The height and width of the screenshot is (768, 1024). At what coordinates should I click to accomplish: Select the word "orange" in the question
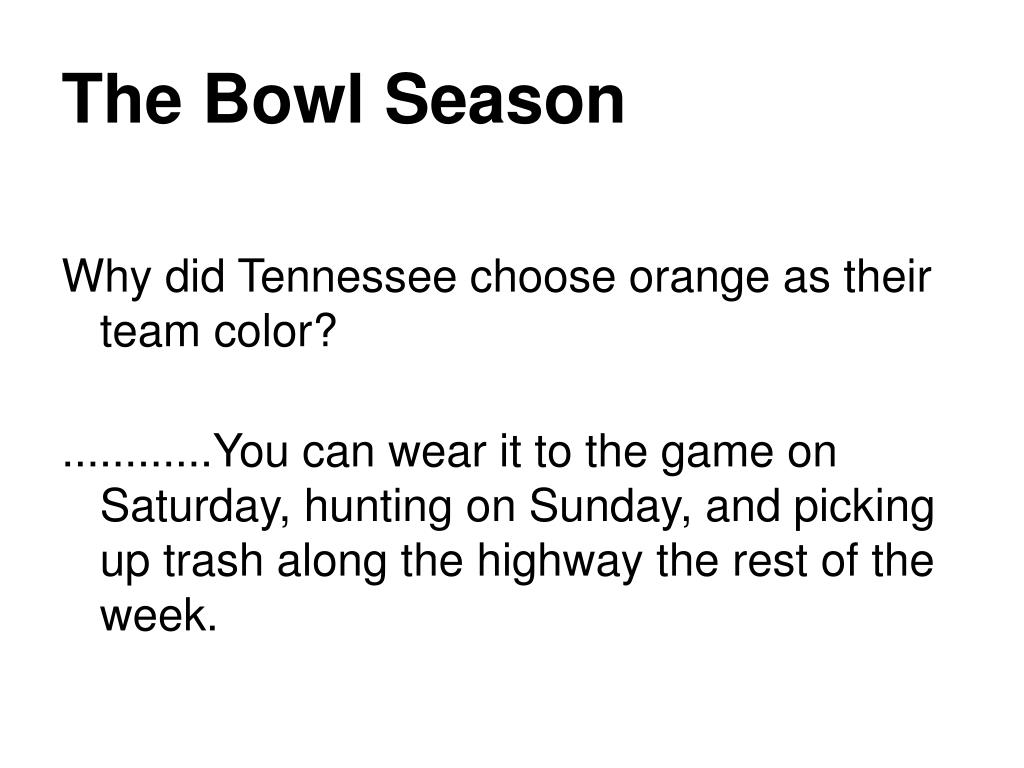click(x=699, y=280)
